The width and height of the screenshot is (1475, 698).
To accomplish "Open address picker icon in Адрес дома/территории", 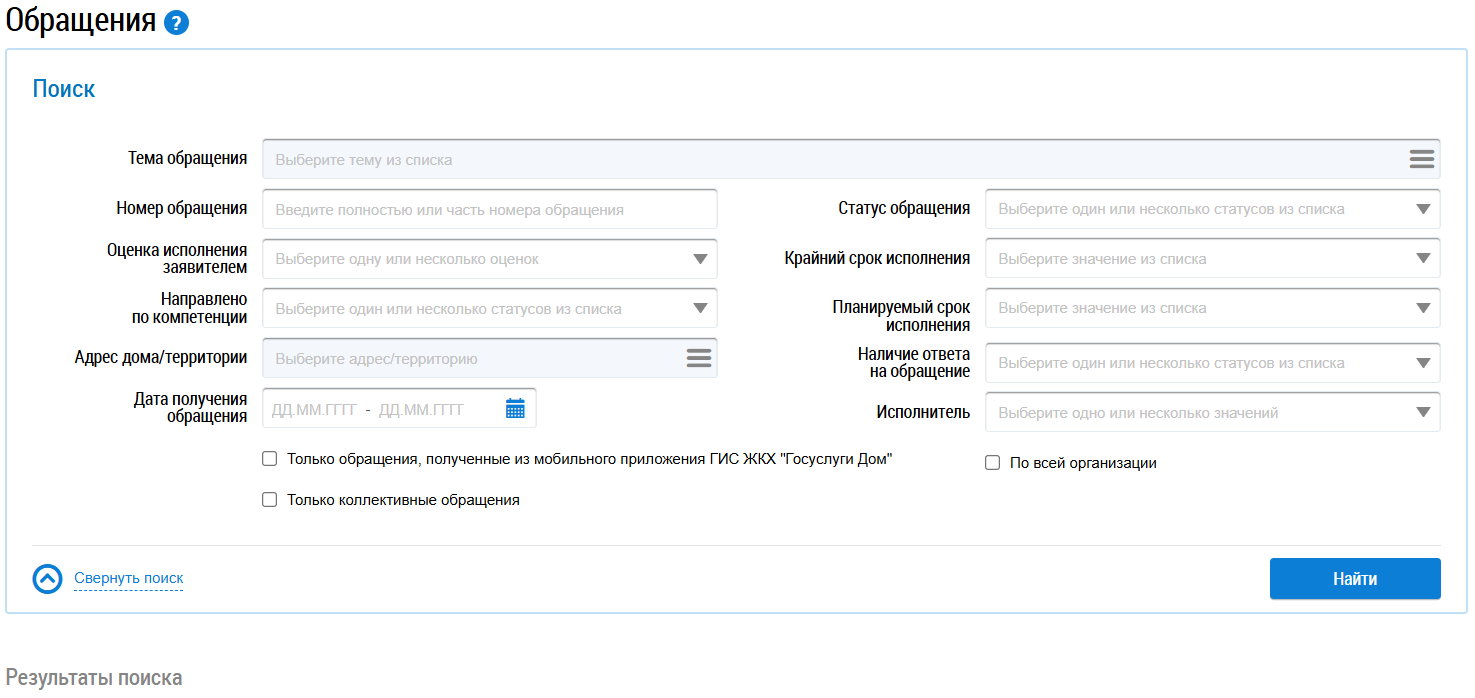I will pos(699,358).
